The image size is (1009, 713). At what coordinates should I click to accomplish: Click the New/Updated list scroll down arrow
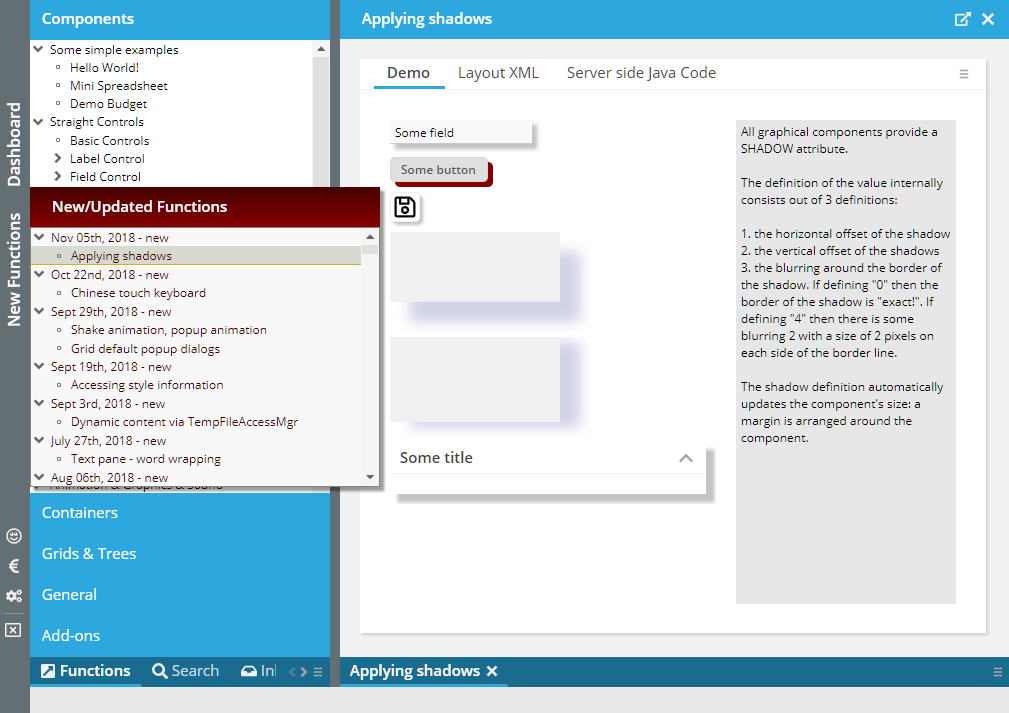370,477
